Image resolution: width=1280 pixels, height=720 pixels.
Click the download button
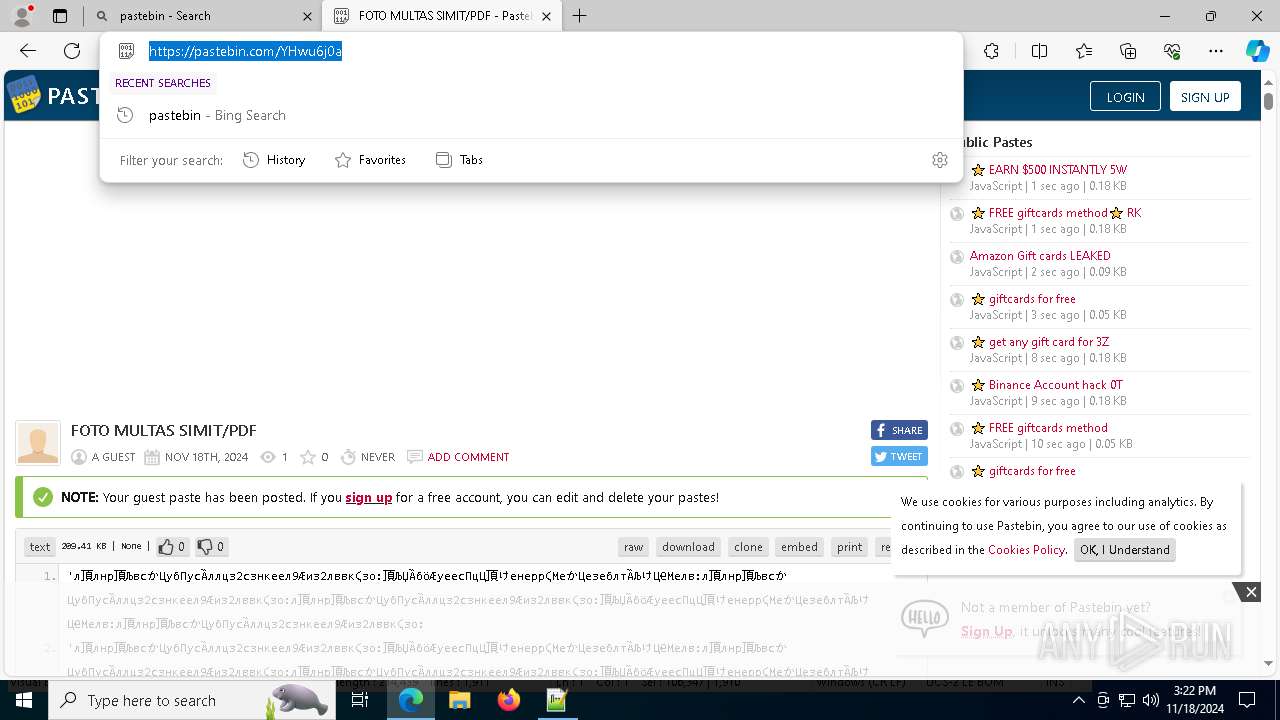(688, 547)
